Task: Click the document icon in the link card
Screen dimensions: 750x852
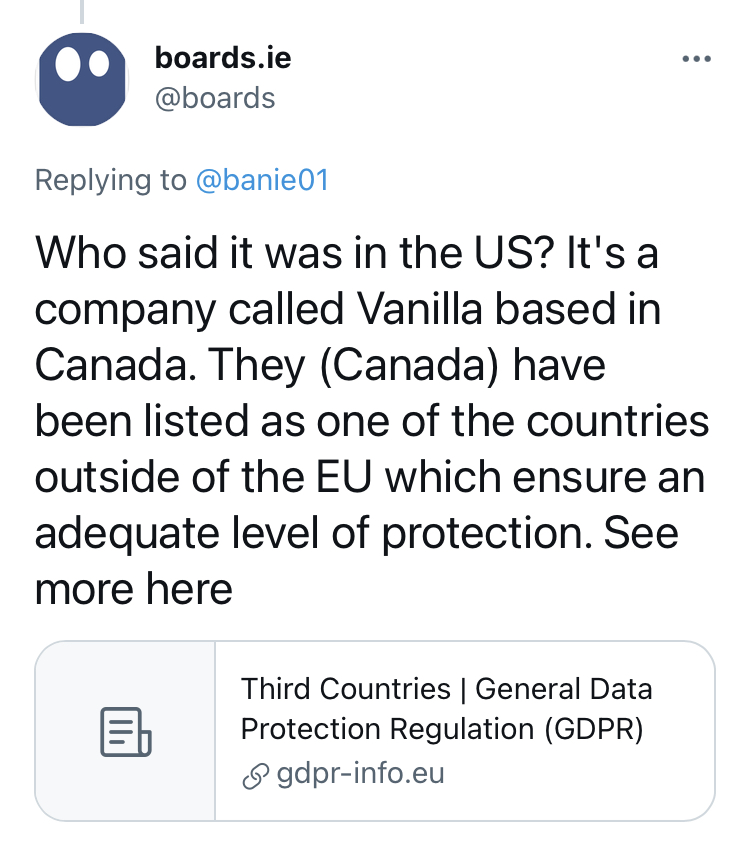Action: tap(126, 731)
